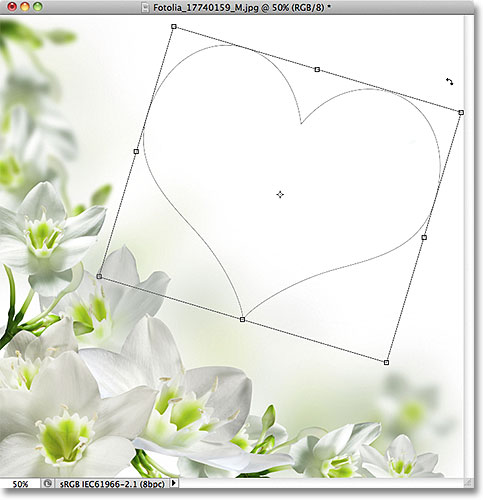483x500 pixels.
Task: Click the bottom-right transform corner handle
Action: click(386, 362)
